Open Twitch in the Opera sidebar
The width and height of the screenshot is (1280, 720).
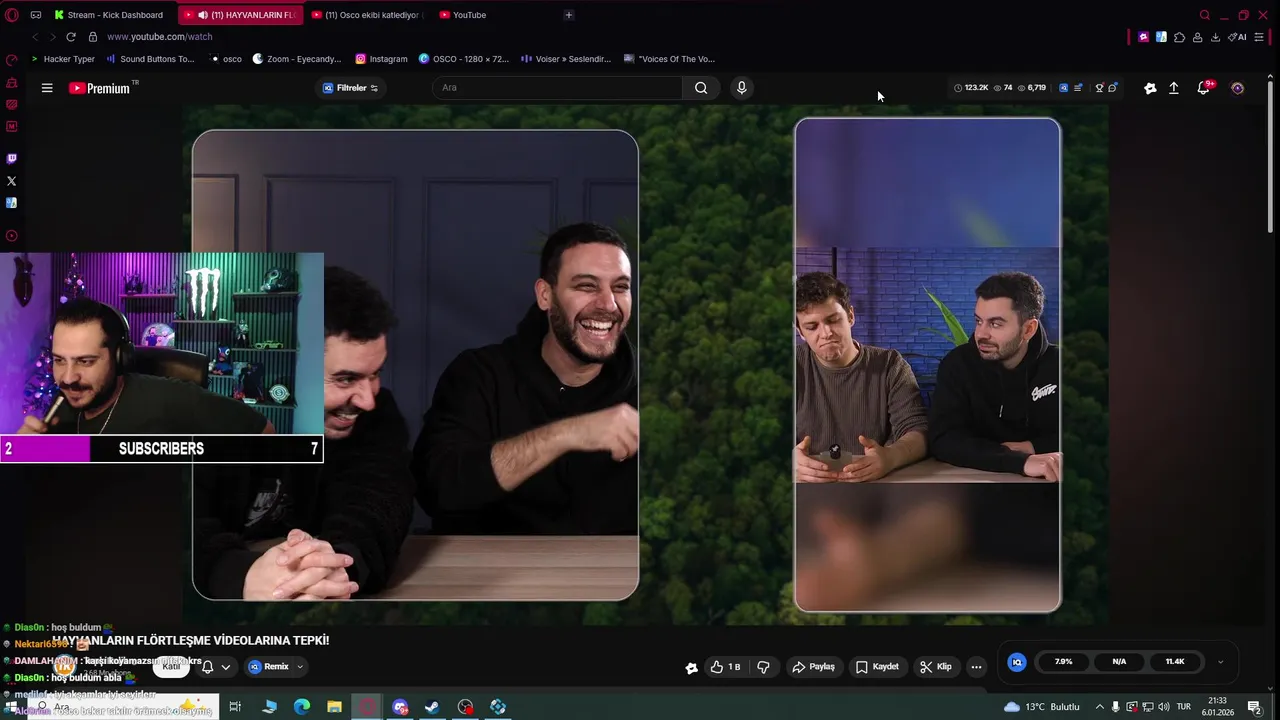tap(12, 158)
